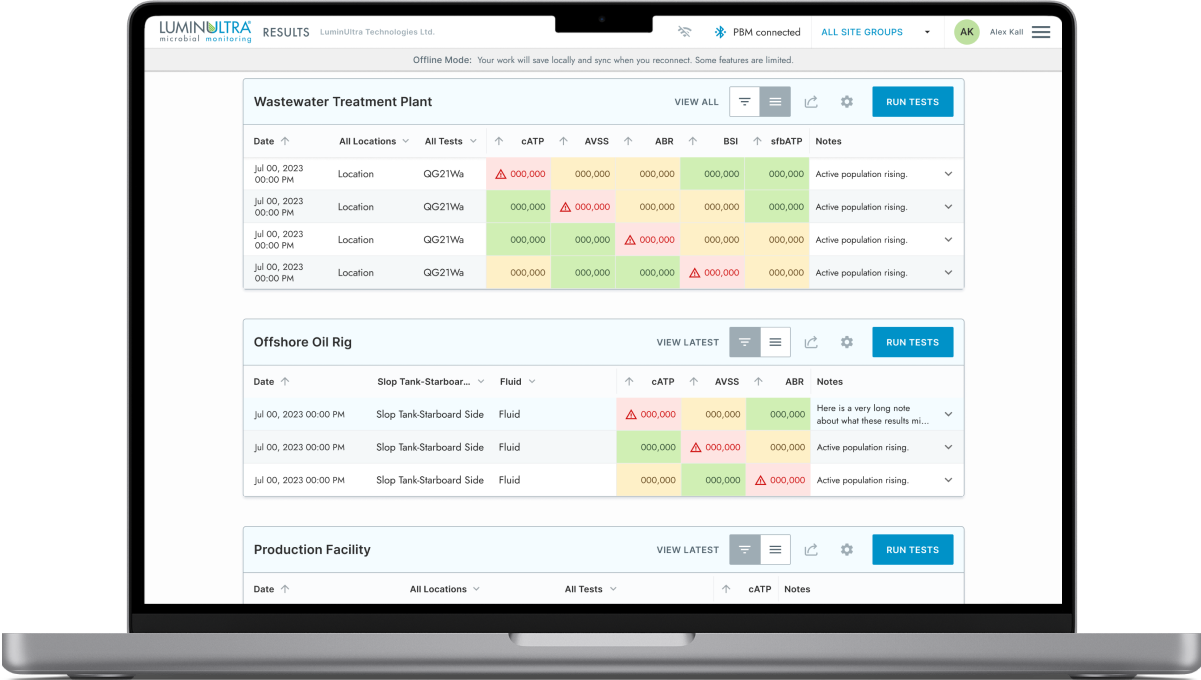Screen dimensions: 1201x680
Task: Click the LuminUltra logo
Action: tap(205, 31)
